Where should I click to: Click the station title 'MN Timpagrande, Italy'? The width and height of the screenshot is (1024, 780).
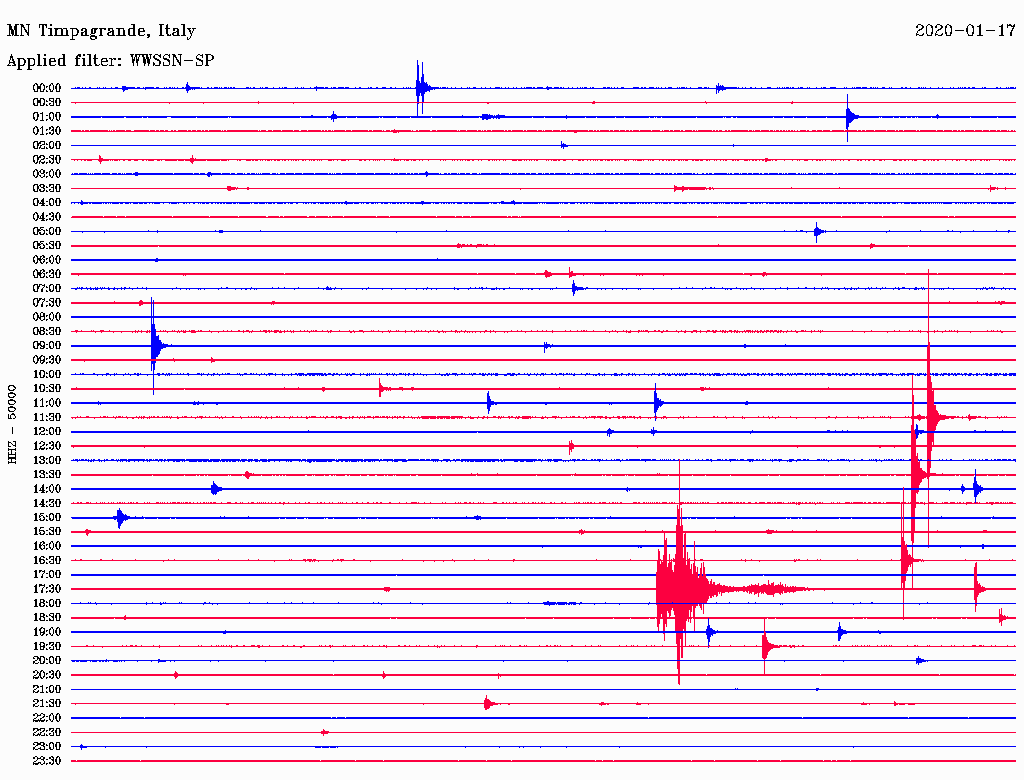101,31
